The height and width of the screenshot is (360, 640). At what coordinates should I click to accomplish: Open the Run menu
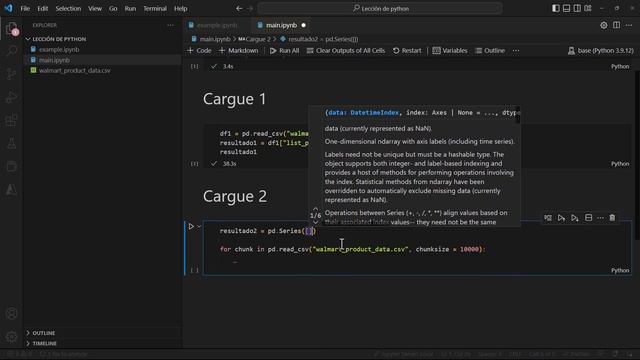(130, 8)
